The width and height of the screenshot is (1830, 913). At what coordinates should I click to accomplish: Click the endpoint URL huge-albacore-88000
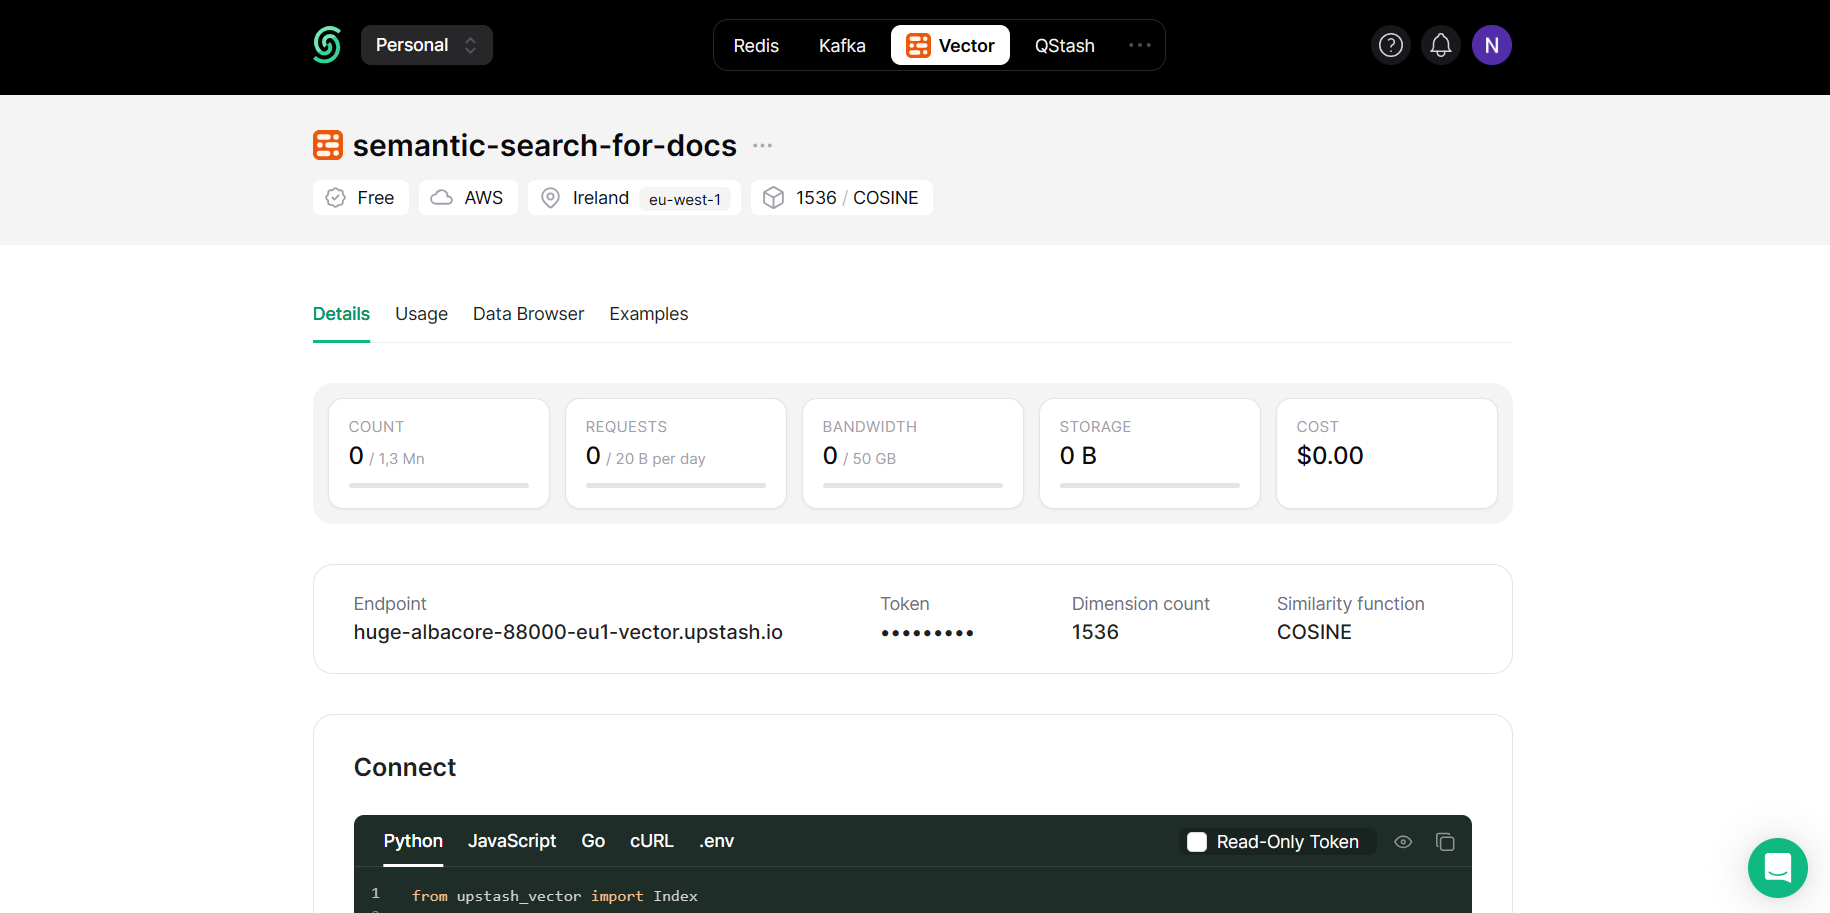567,632
